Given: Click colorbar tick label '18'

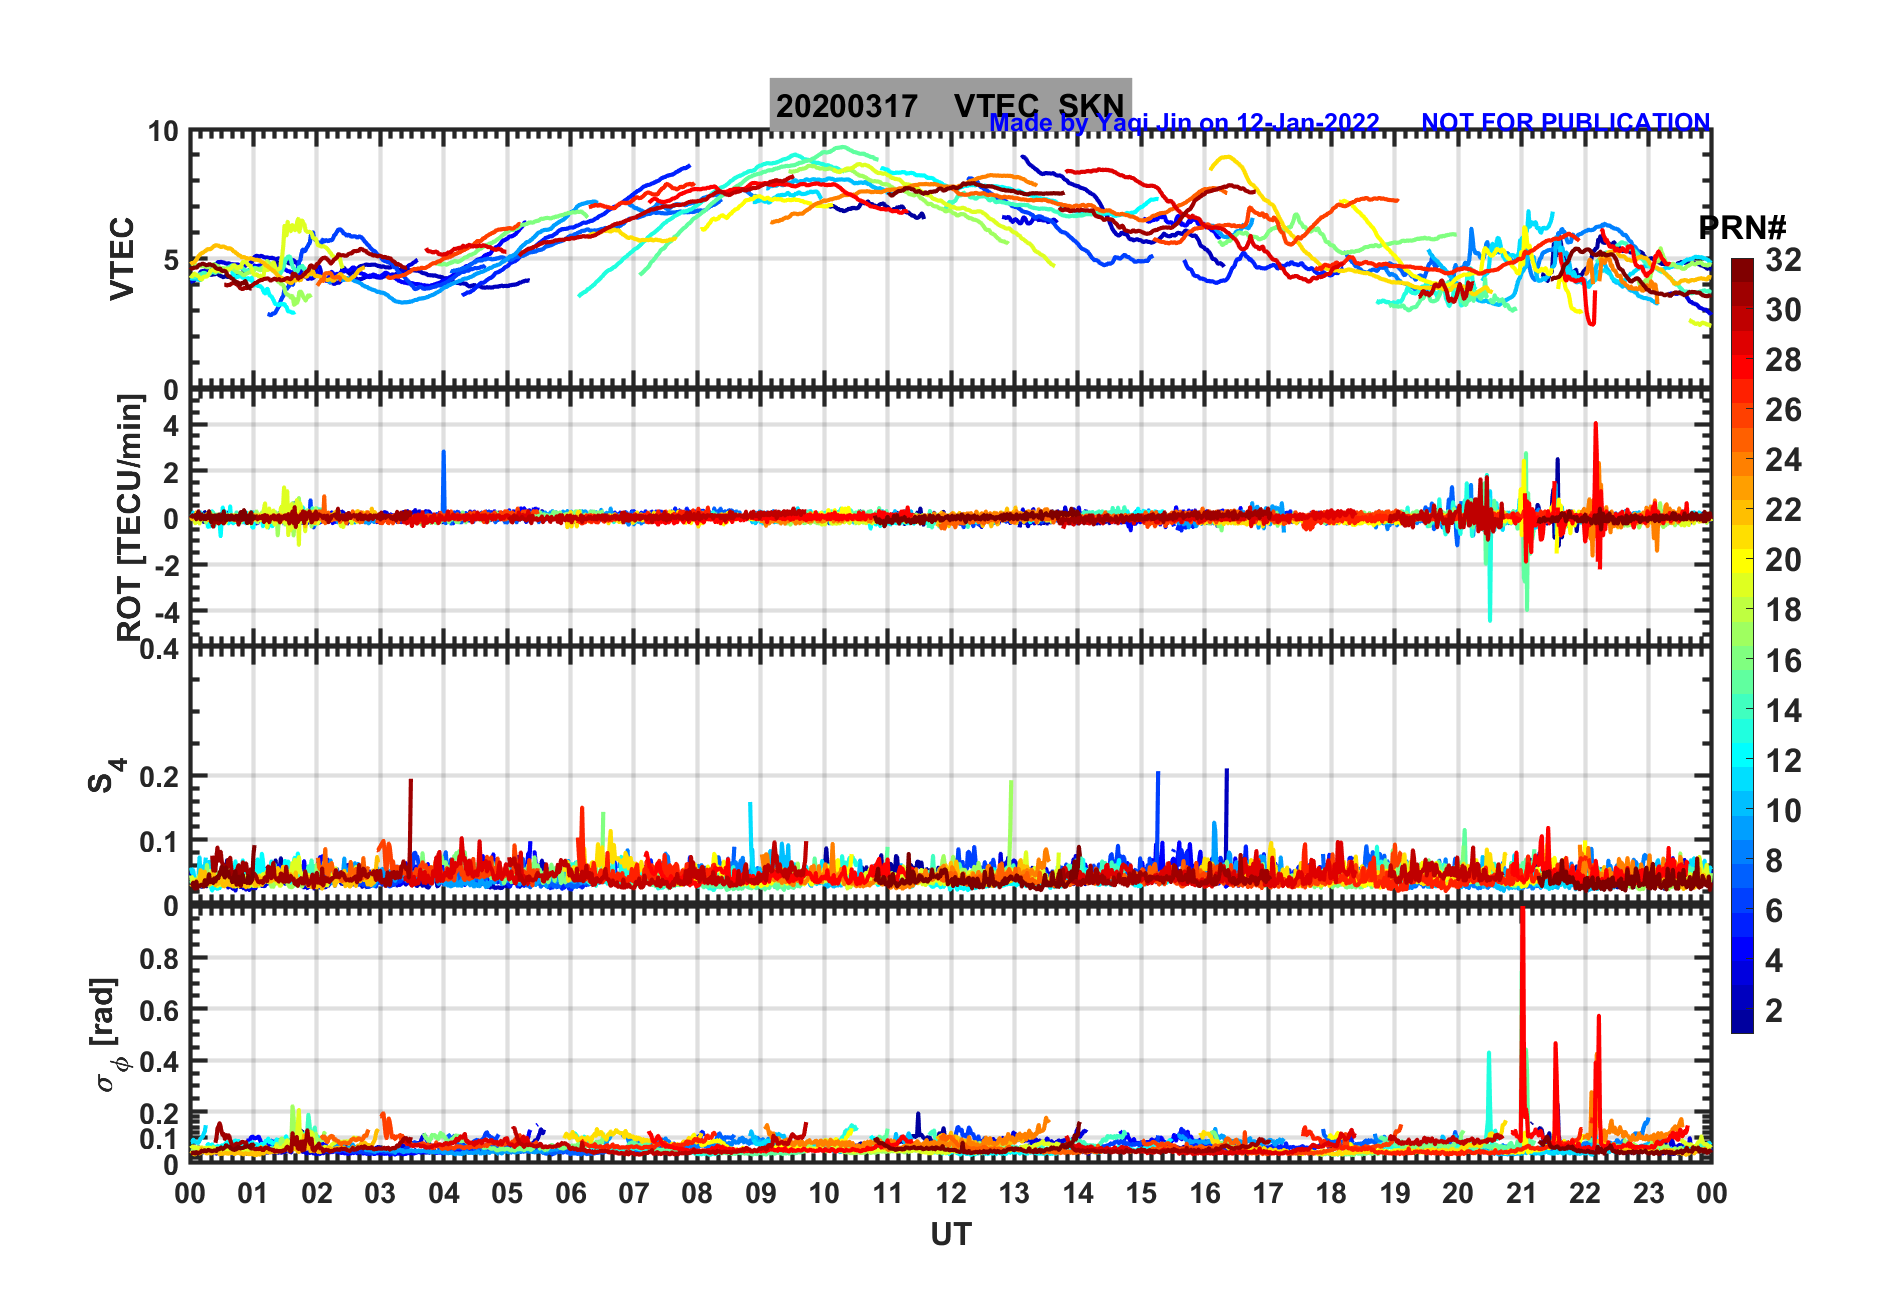Looking at the screenshot, I should (x=1783, y=610).
